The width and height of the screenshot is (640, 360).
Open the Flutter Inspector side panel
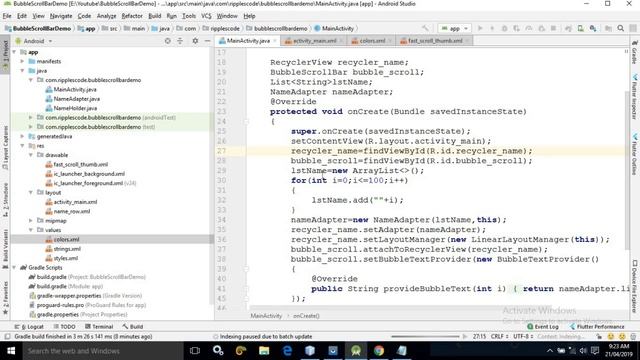click(635, 96)
